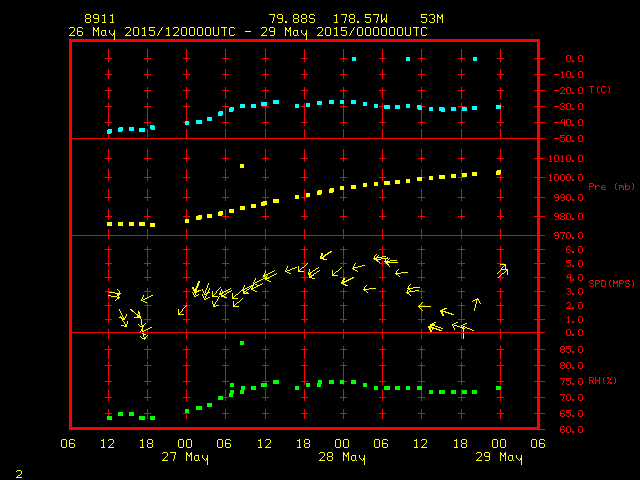This screenshot has height=480, width=640.
Task: Click the 85.0 humidity tick value
Action: point(571,350)
